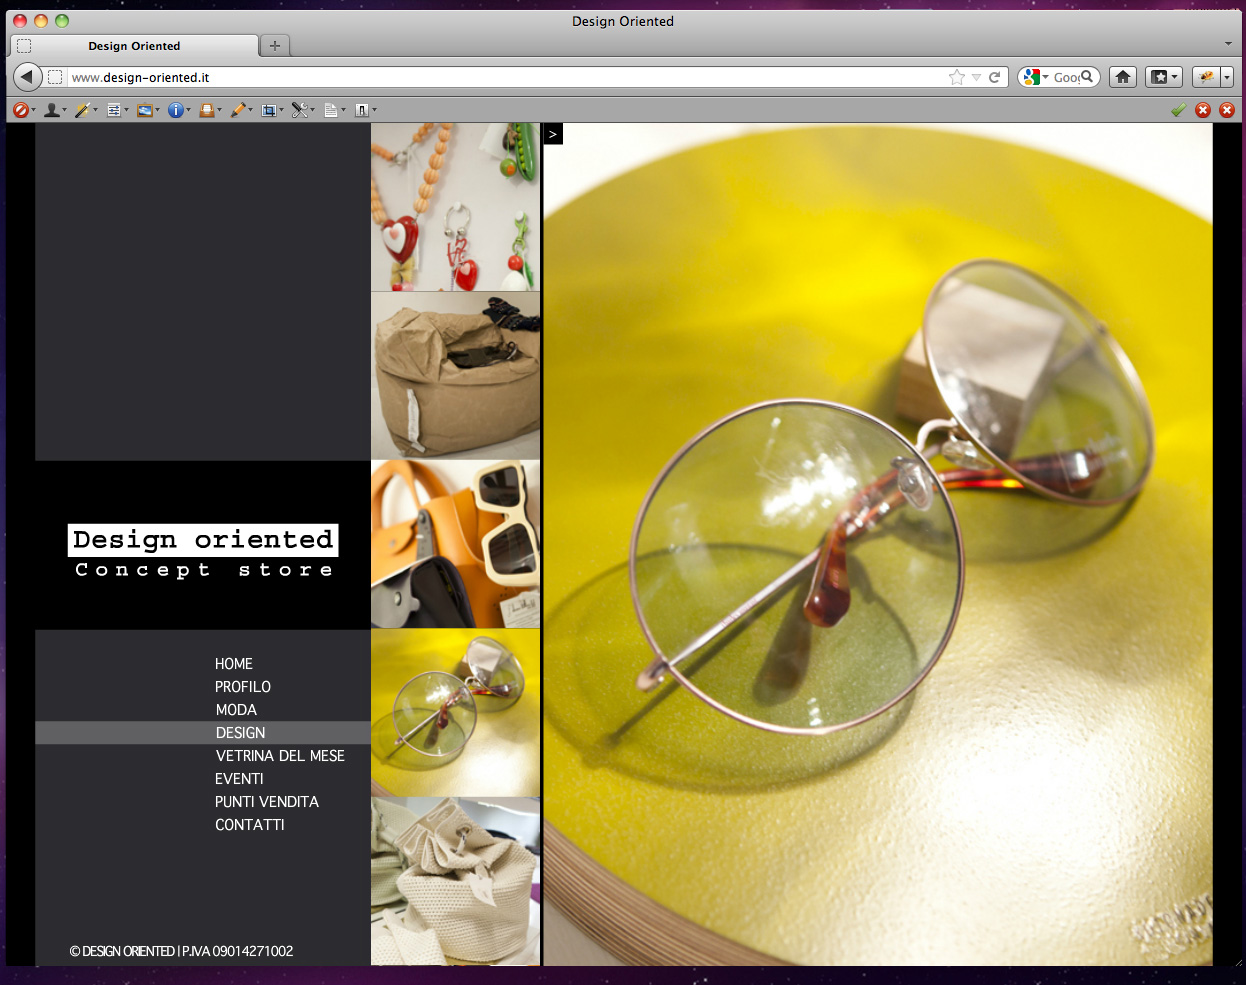
Task: Open the Tools wrench-and-screwdriver icon
Action: (x=299, y=110)
